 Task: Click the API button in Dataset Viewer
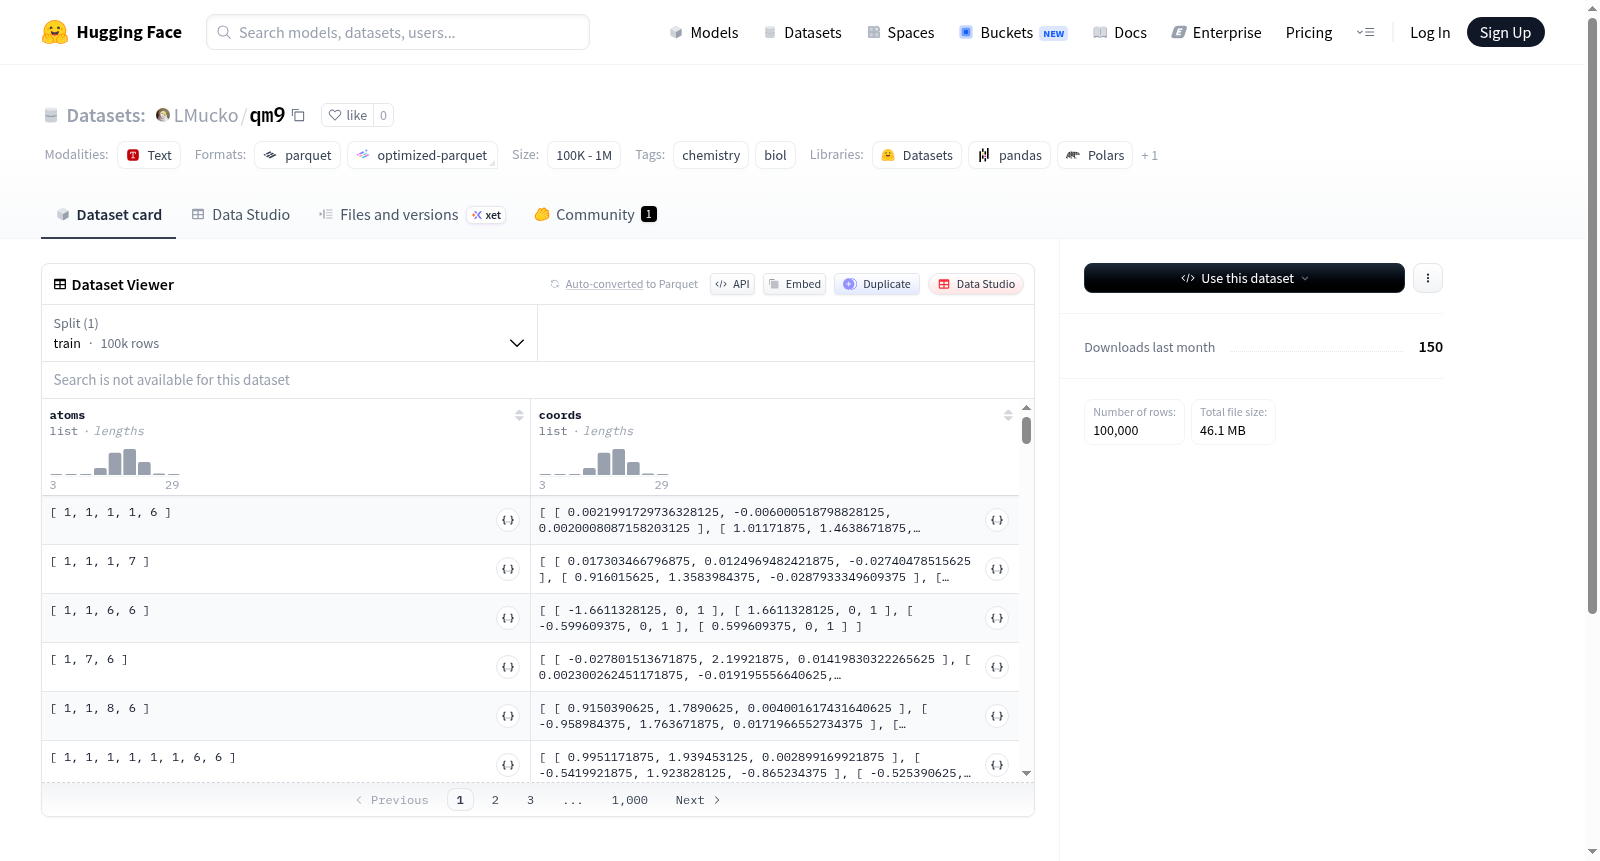[x=732, y=284]
